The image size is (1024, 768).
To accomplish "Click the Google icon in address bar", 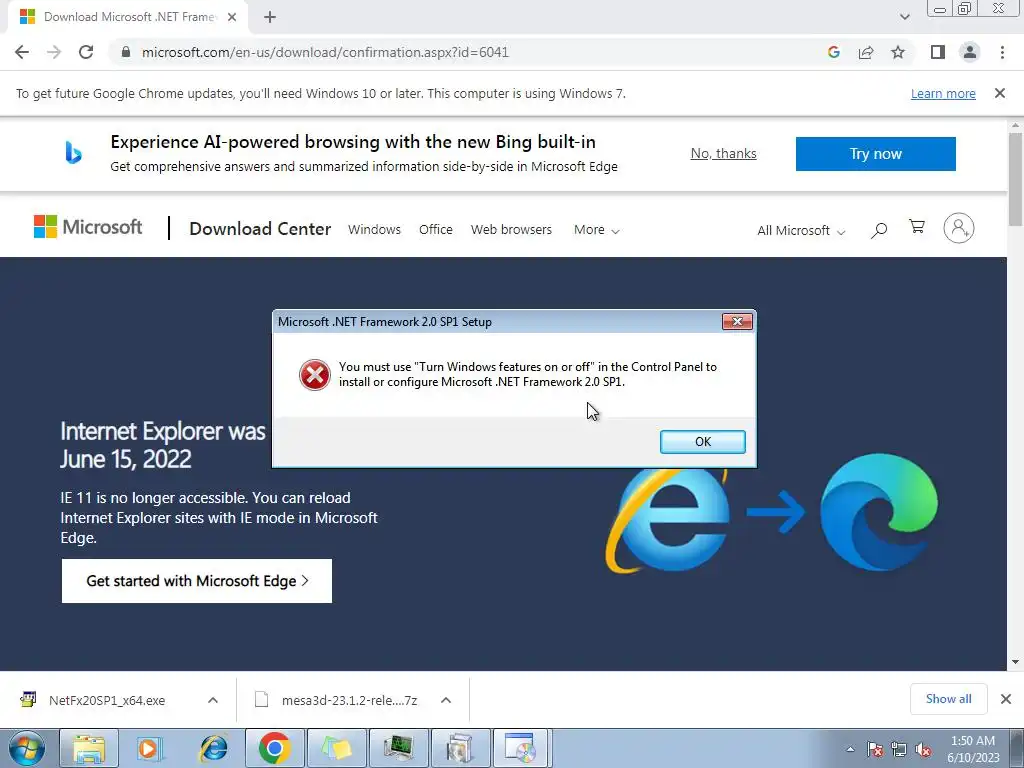I will 833,52.
